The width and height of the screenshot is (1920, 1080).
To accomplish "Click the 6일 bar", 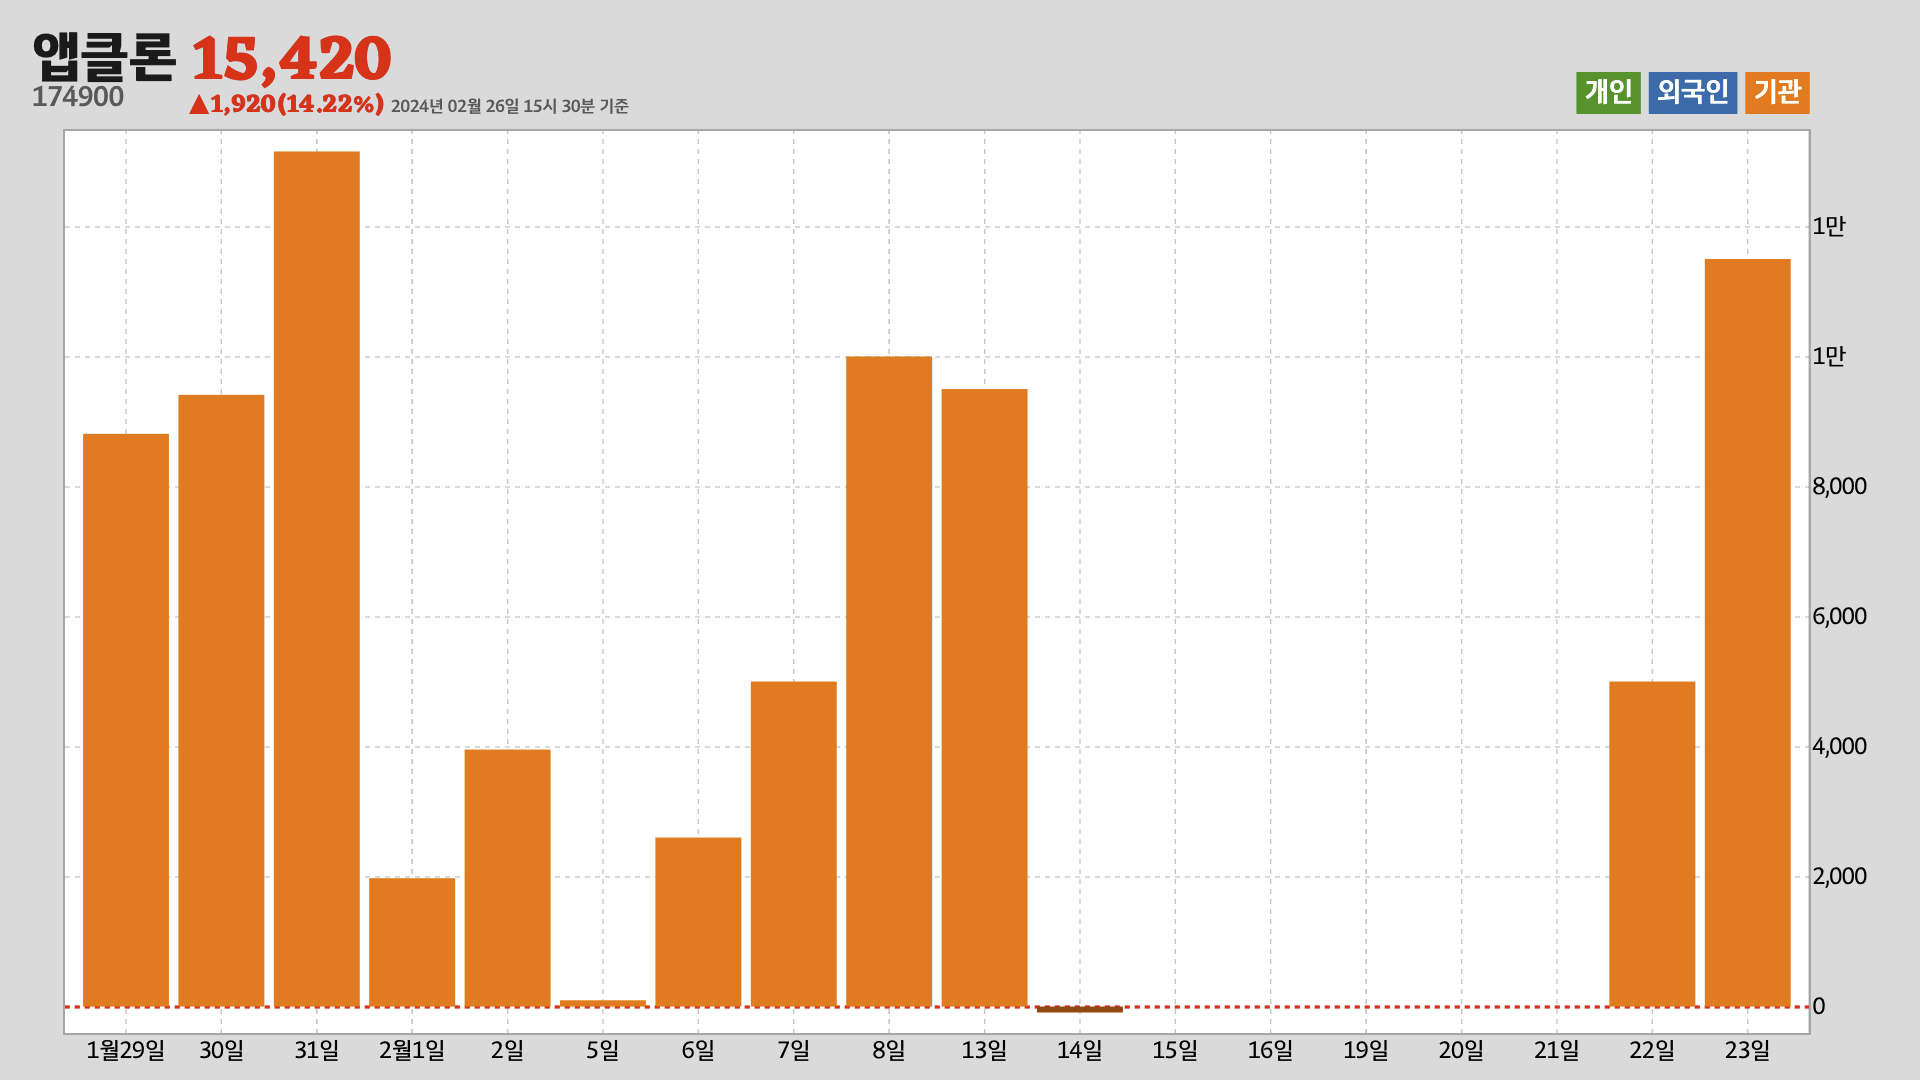I will pyautogui.click(x=698, y=922).
